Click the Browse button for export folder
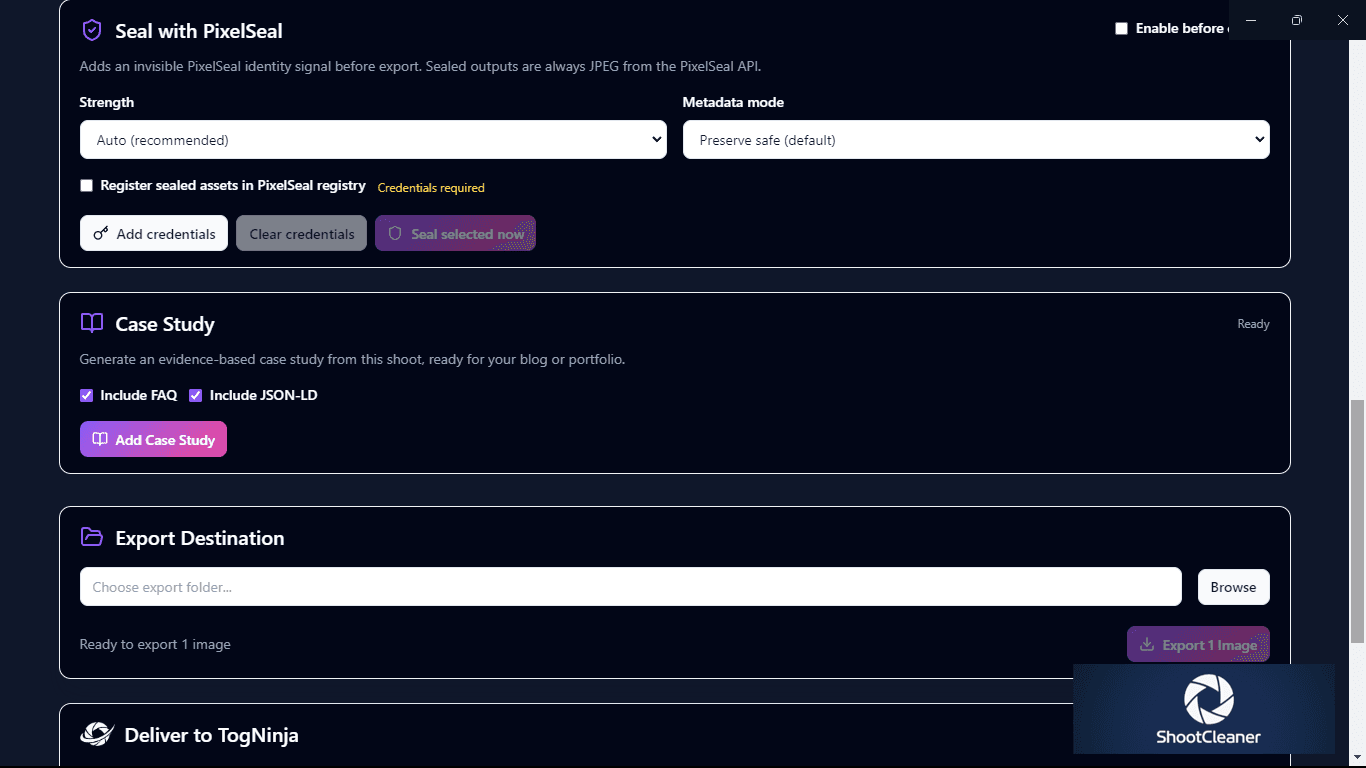This screenshot has height=768, width=1366. click(1233, 587)
